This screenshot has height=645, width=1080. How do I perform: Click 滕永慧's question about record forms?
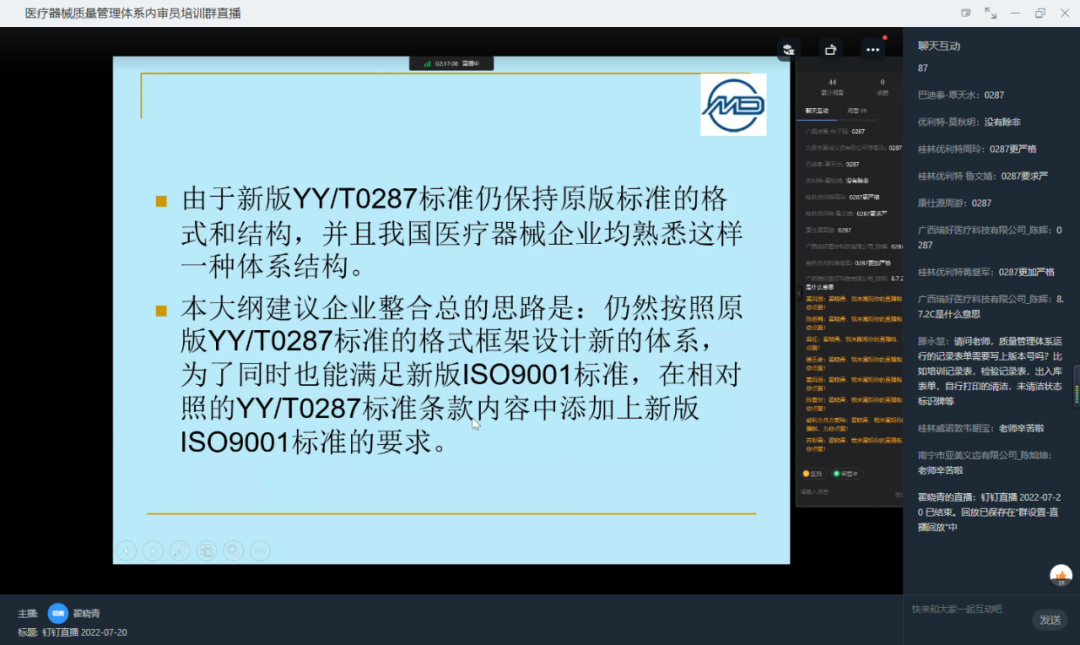[990, 371]
